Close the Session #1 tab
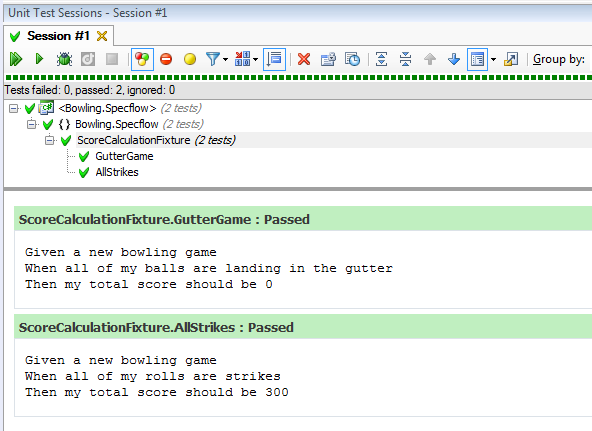The height and width of the screenshot is (431, 592). (x=102, y=36)
